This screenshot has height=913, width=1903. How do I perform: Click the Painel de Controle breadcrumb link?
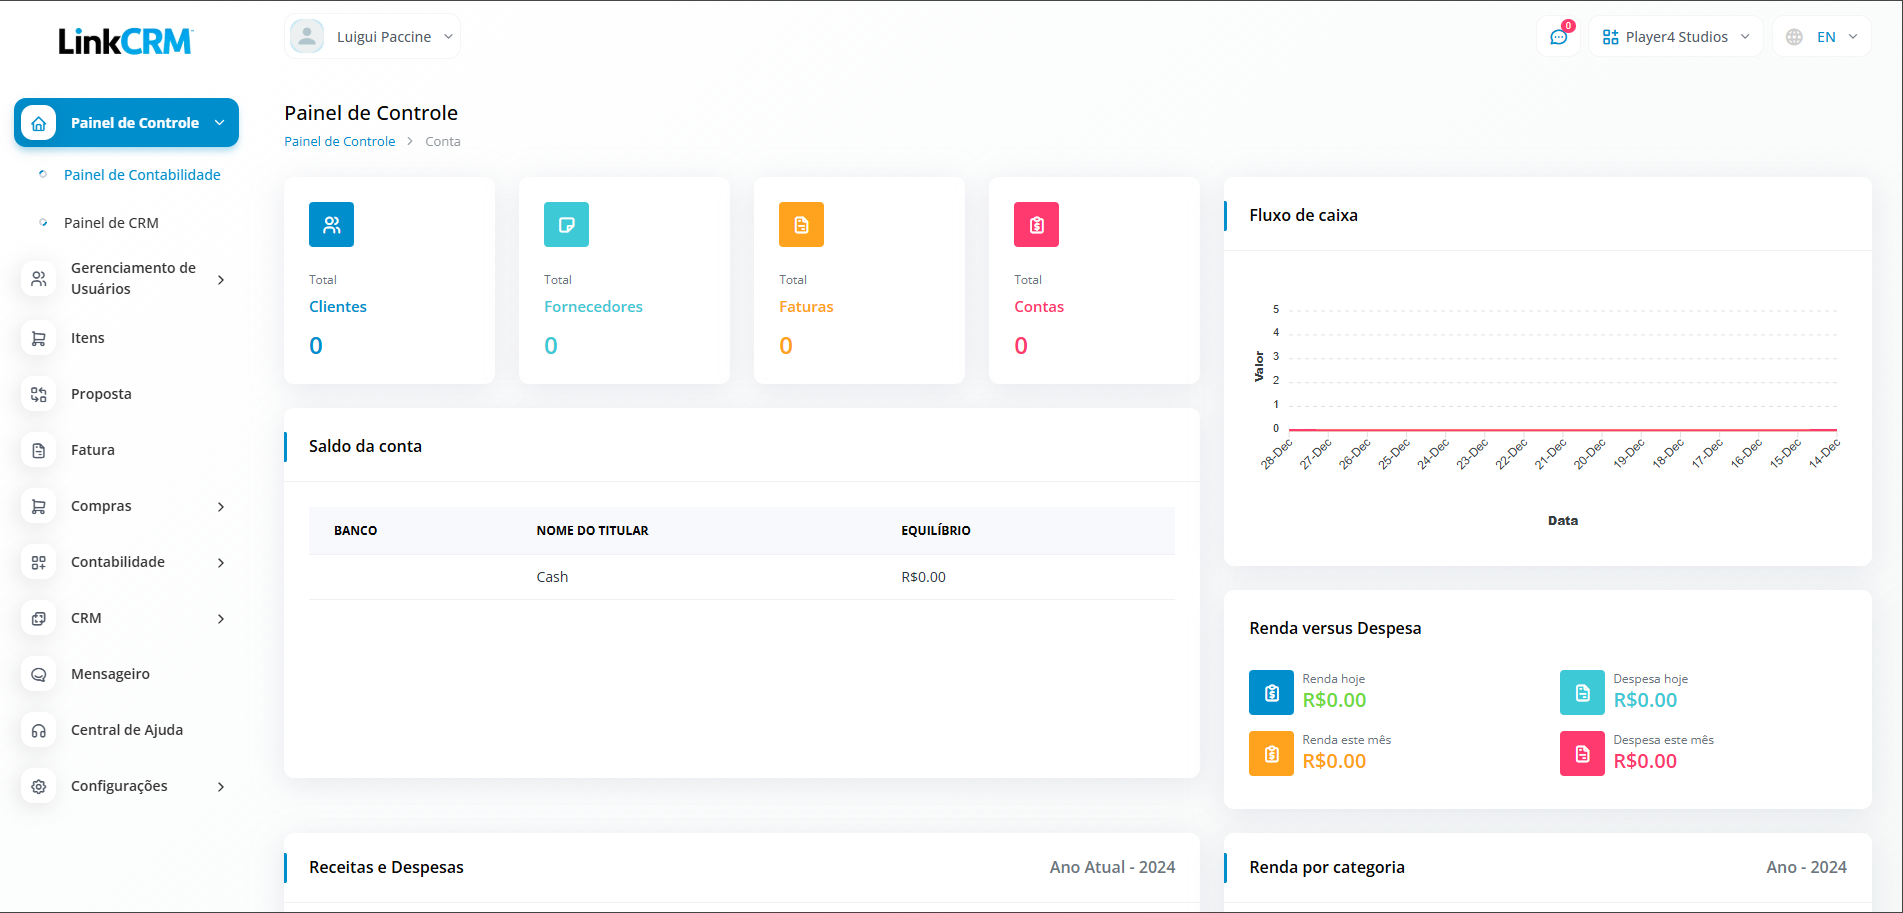tap(340, 142)
